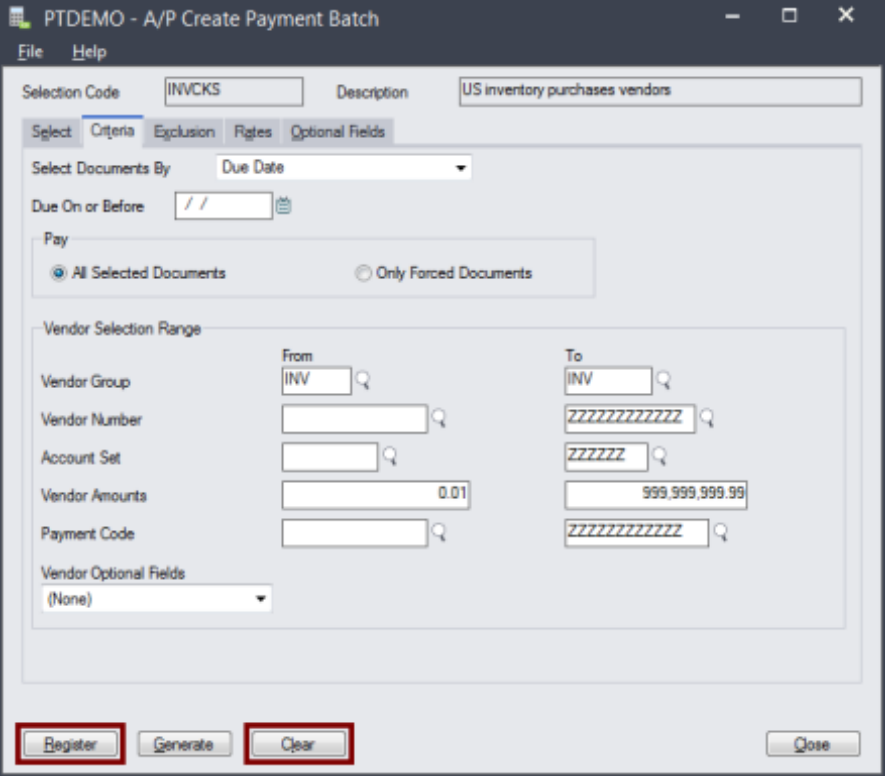
Task: Click the Account Set From field
Action: 329,457
